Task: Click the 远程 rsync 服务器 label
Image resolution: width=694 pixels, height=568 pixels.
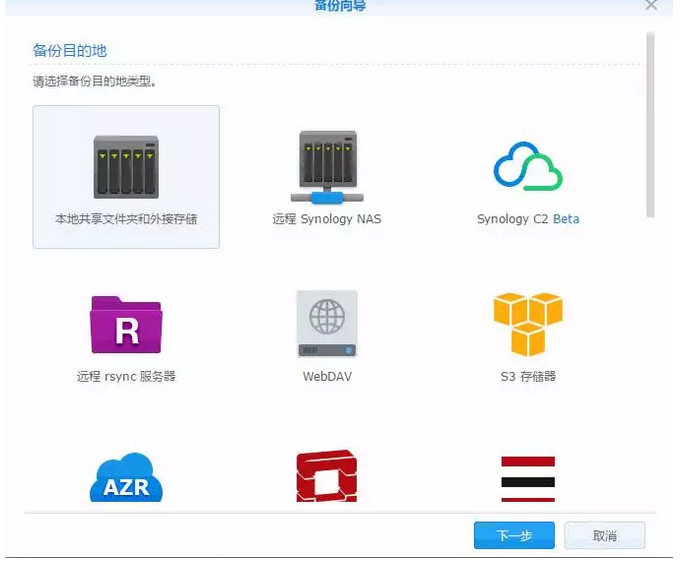Action: pos(126,377)
